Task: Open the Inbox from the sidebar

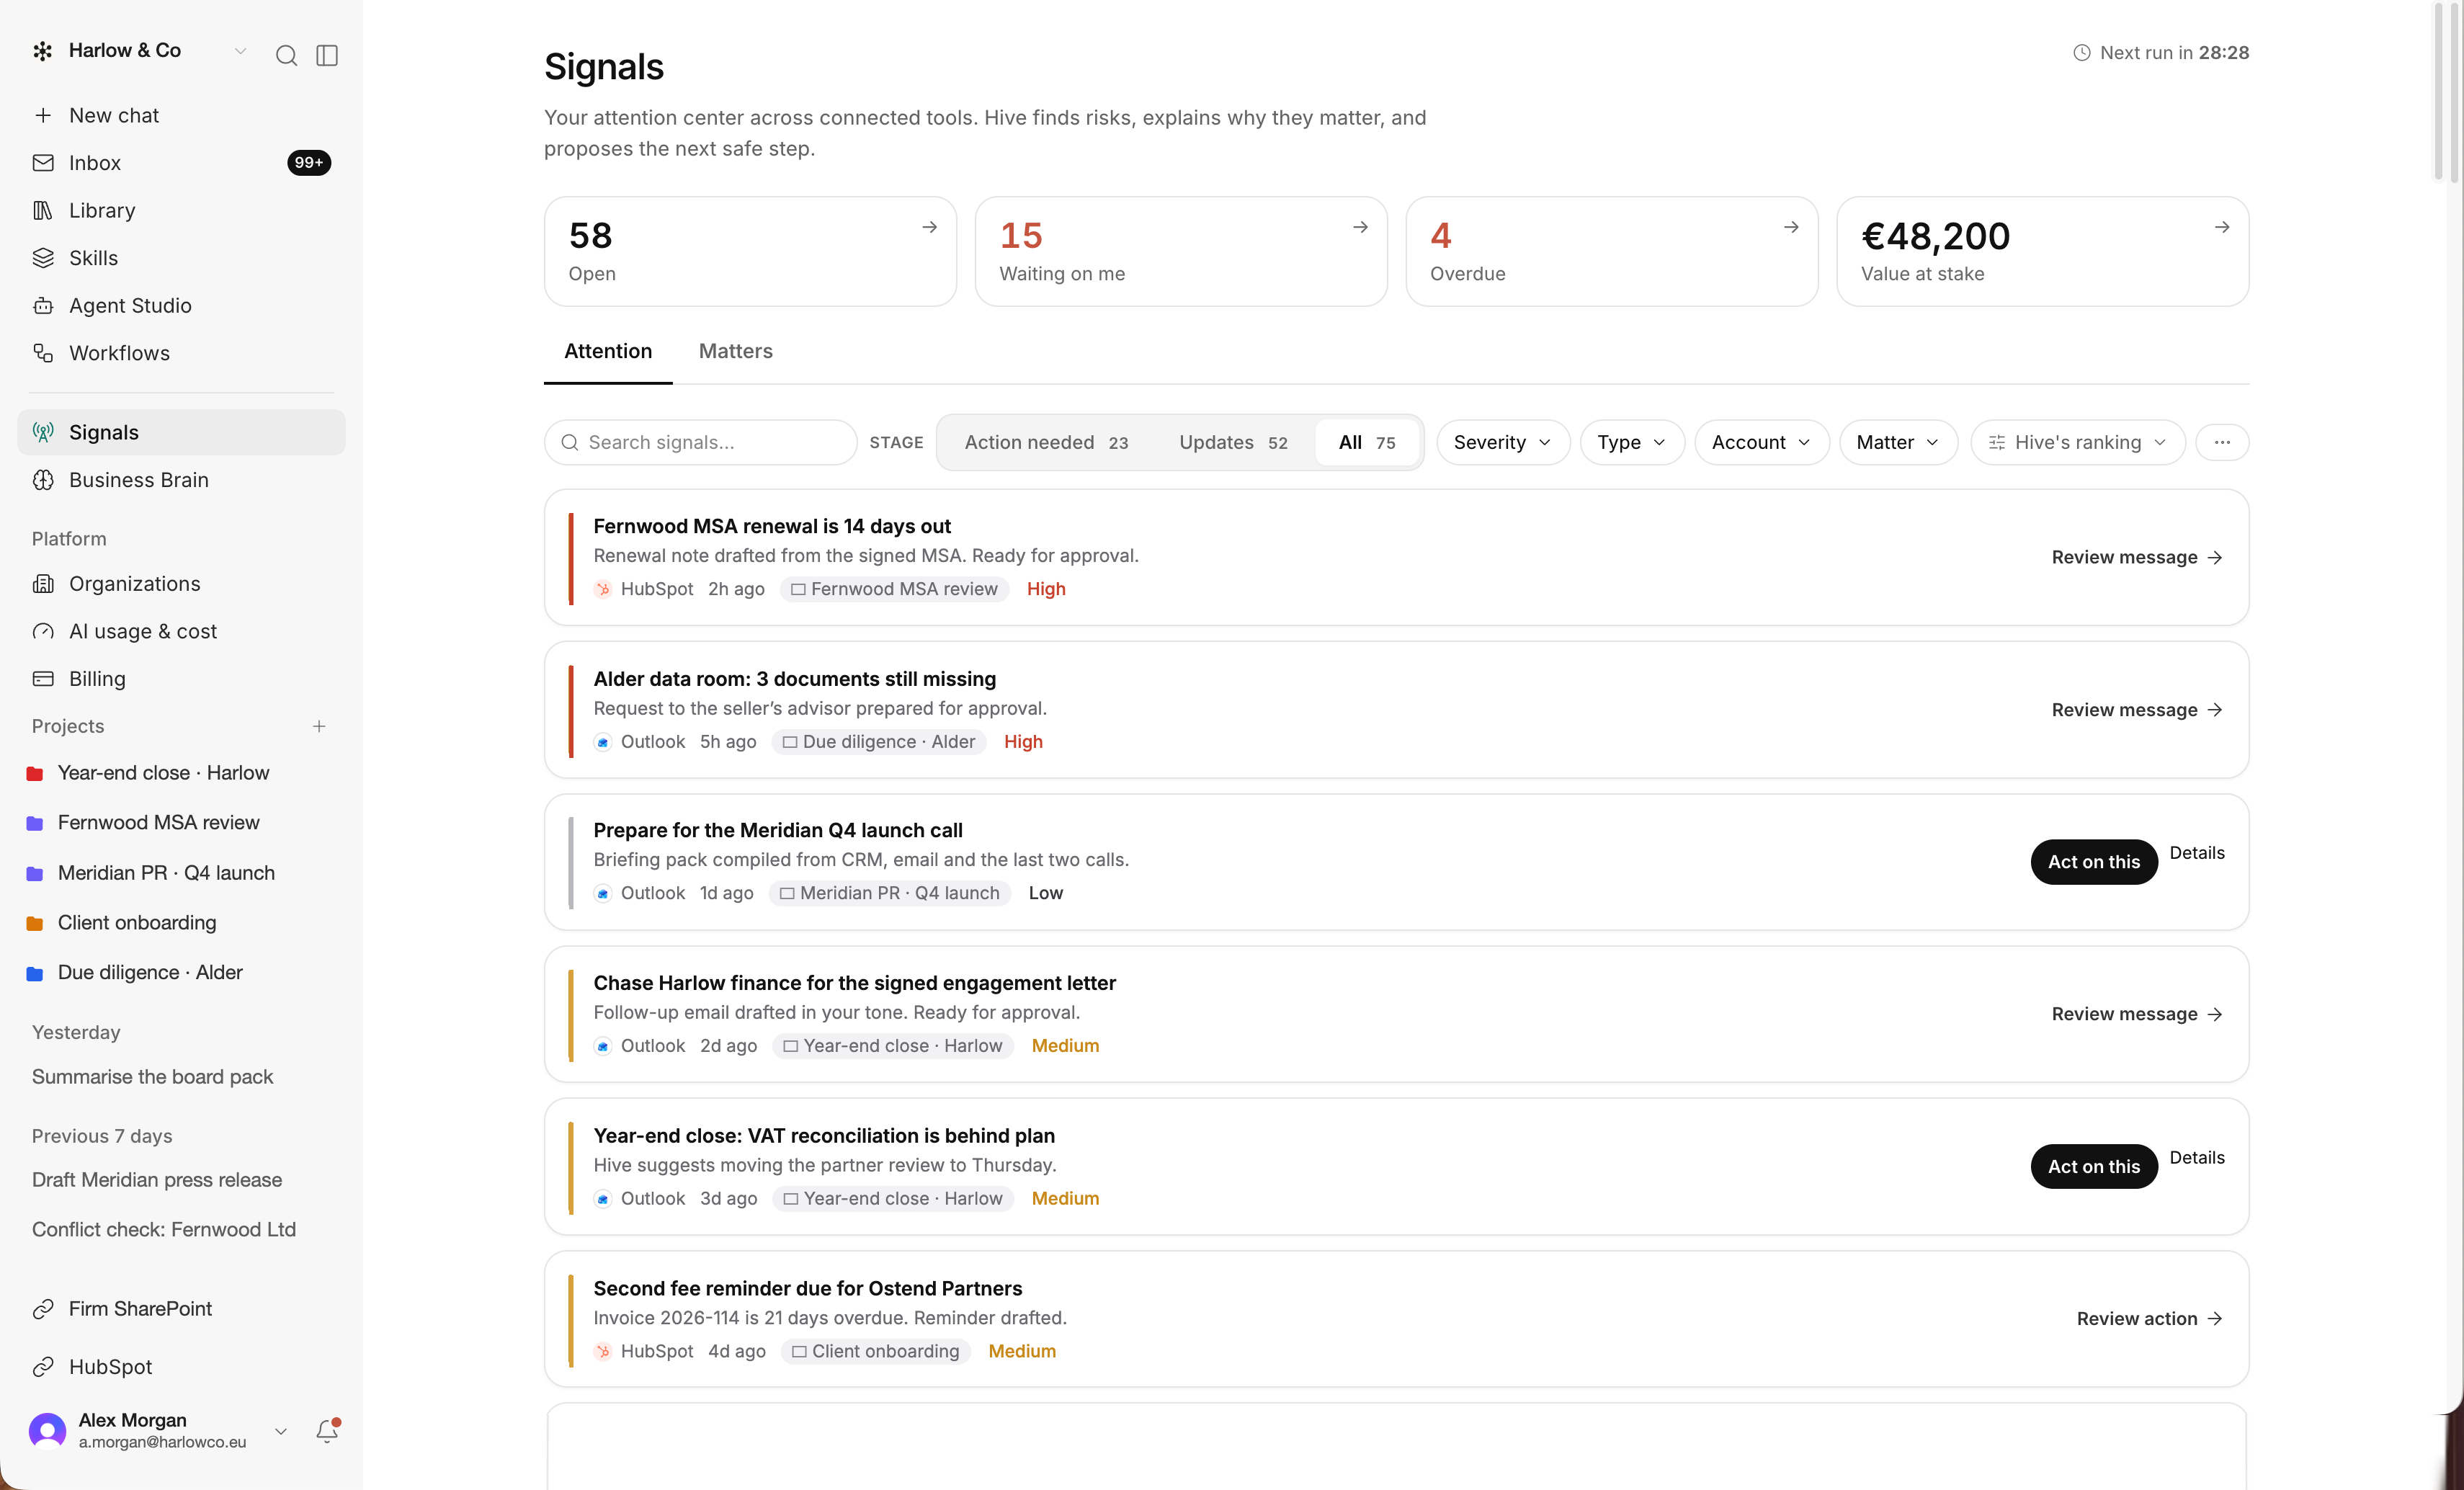Action: coord(181,163)
